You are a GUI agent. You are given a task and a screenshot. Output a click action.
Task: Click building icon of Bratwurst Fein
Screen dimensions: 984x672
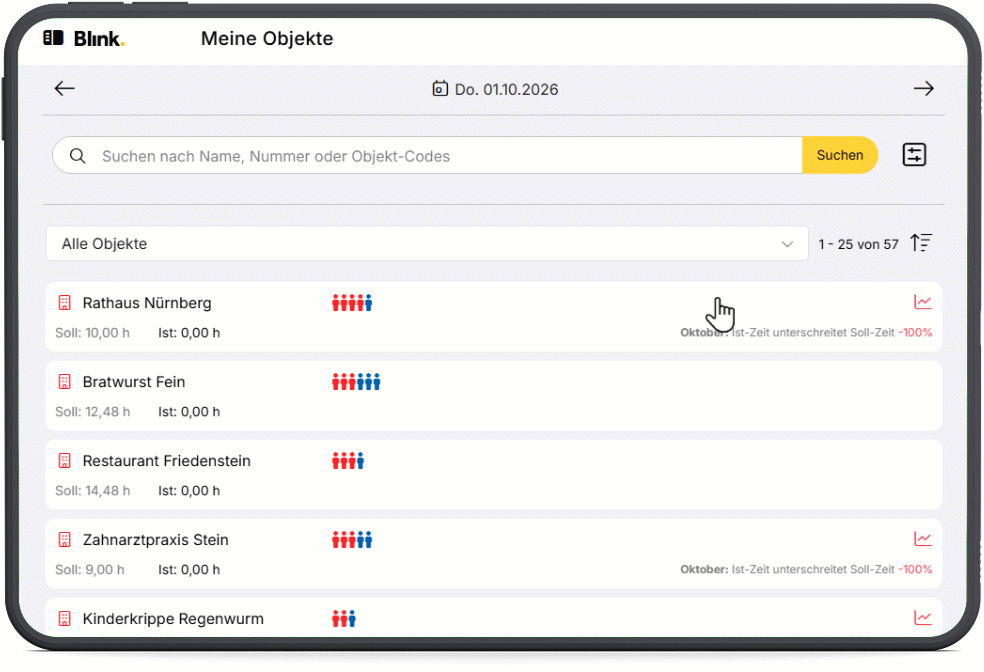tap(64, 381)
